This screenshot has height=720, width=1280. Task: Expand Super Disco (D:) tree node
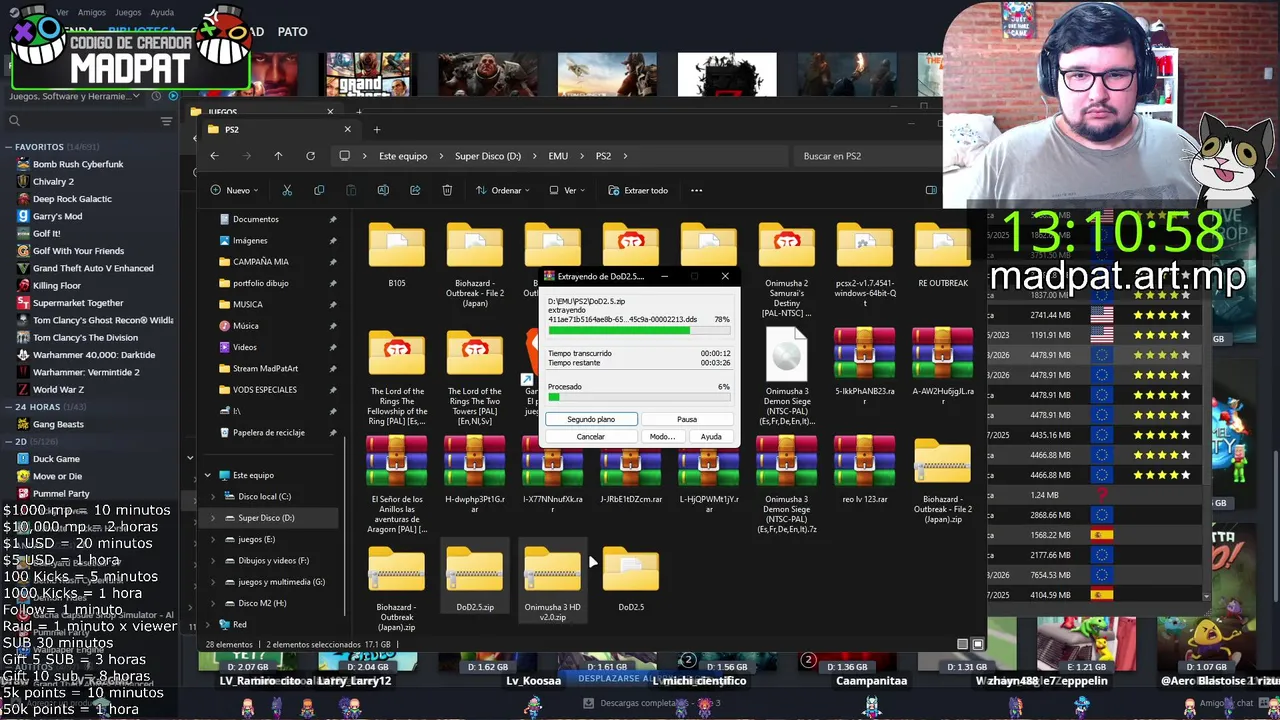(213, 518)
